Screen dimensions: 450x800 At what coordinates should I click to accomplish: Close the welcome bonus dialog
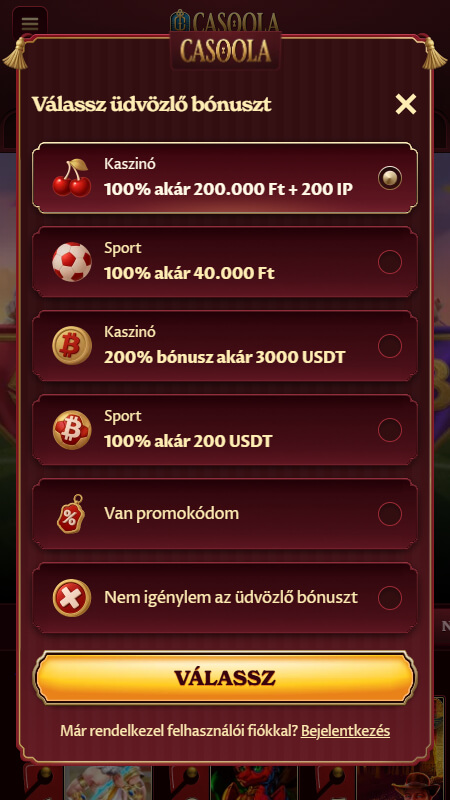click(x=406, y=104)
